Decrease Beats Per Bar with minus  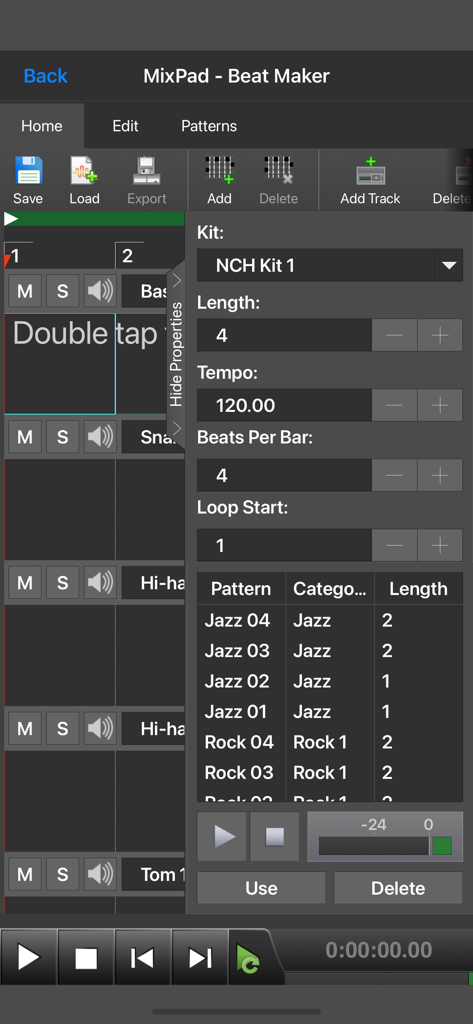[x=394, y=475]
